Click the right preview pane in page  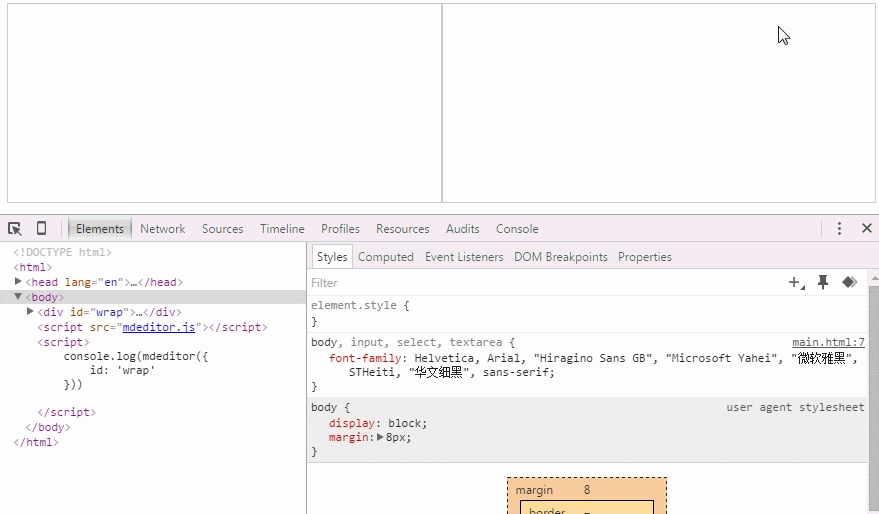pyautogui.click(x=659, y=103)
